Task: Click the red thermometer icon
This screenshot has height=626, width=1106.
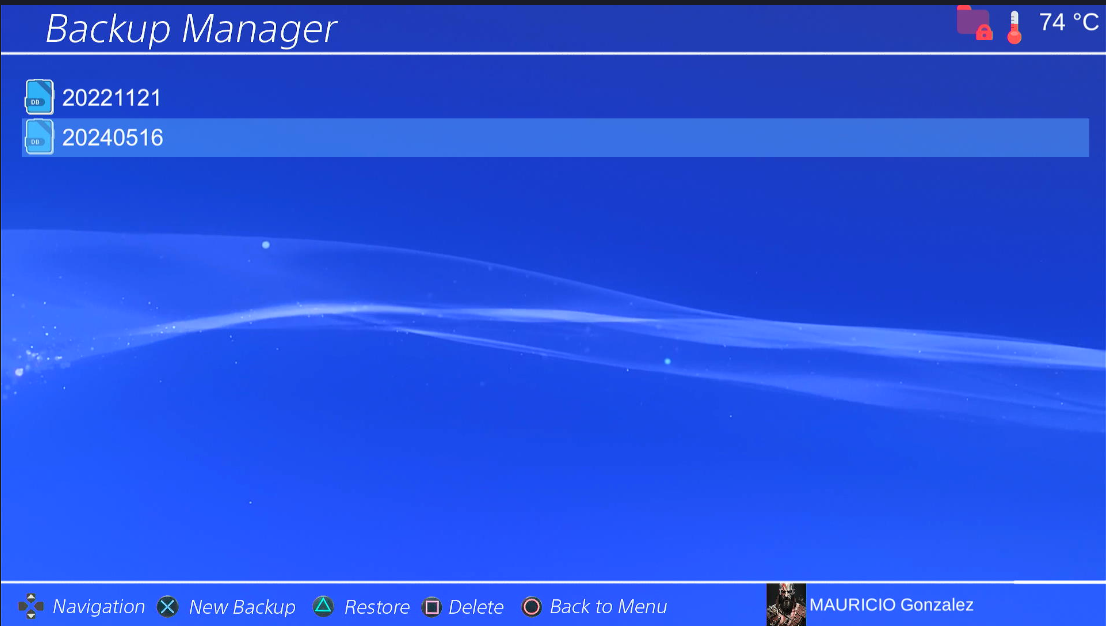Action: pyautogui.click(x=1014, y=26)
